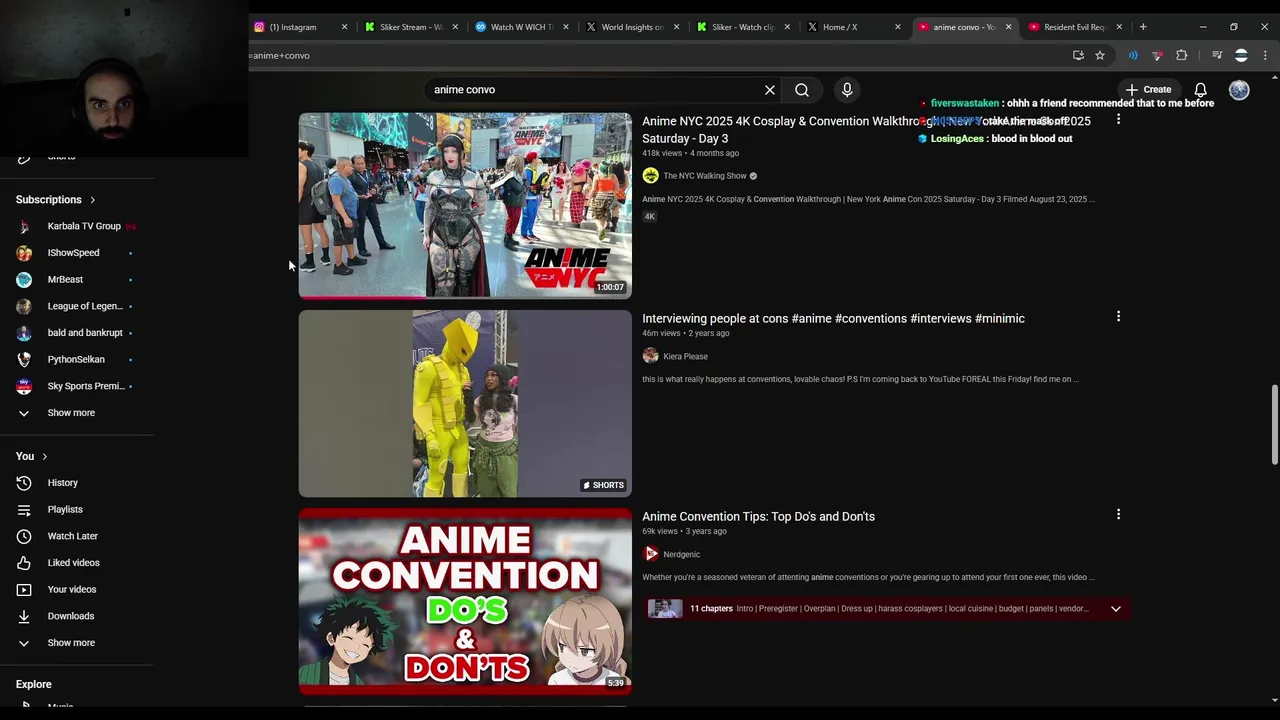Click the install app icon in address bar

[x=1078, y=55]
